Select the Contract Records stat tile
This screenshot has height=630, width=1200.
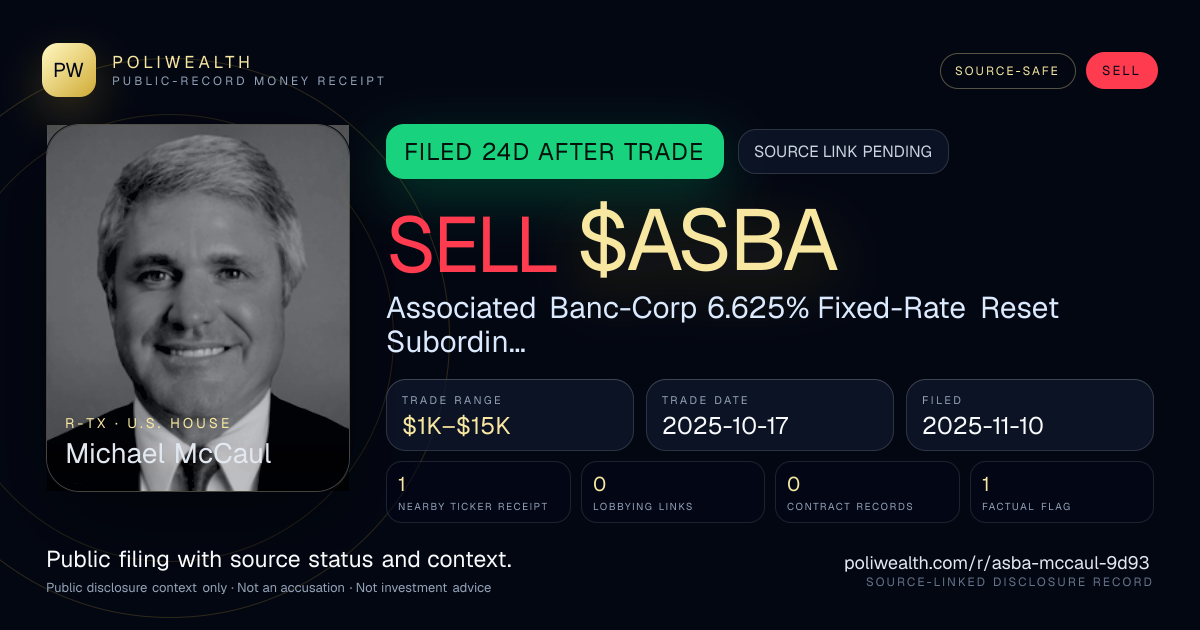coord(867,492)
